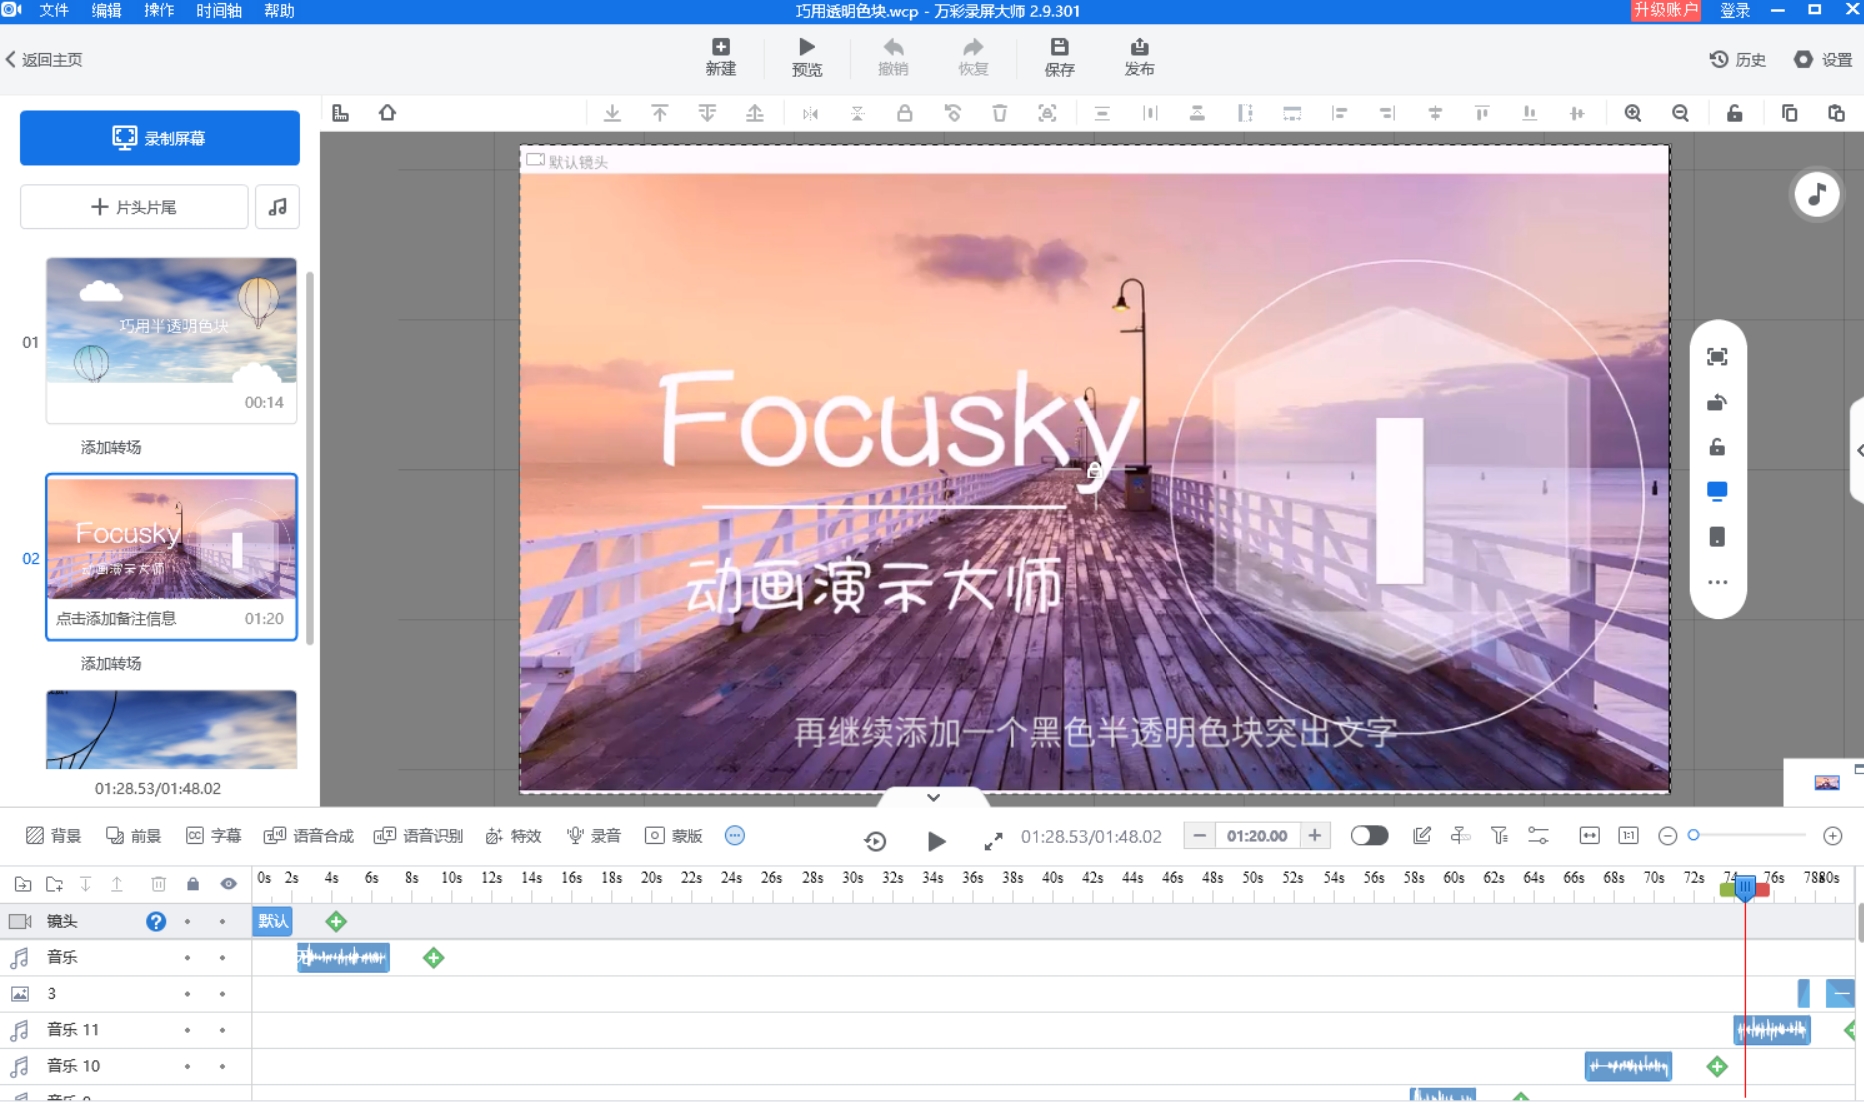Open the 蒙版 mask tab
The height and width of the screenshot is (1114, 1864).
click(x=674, y=836)
